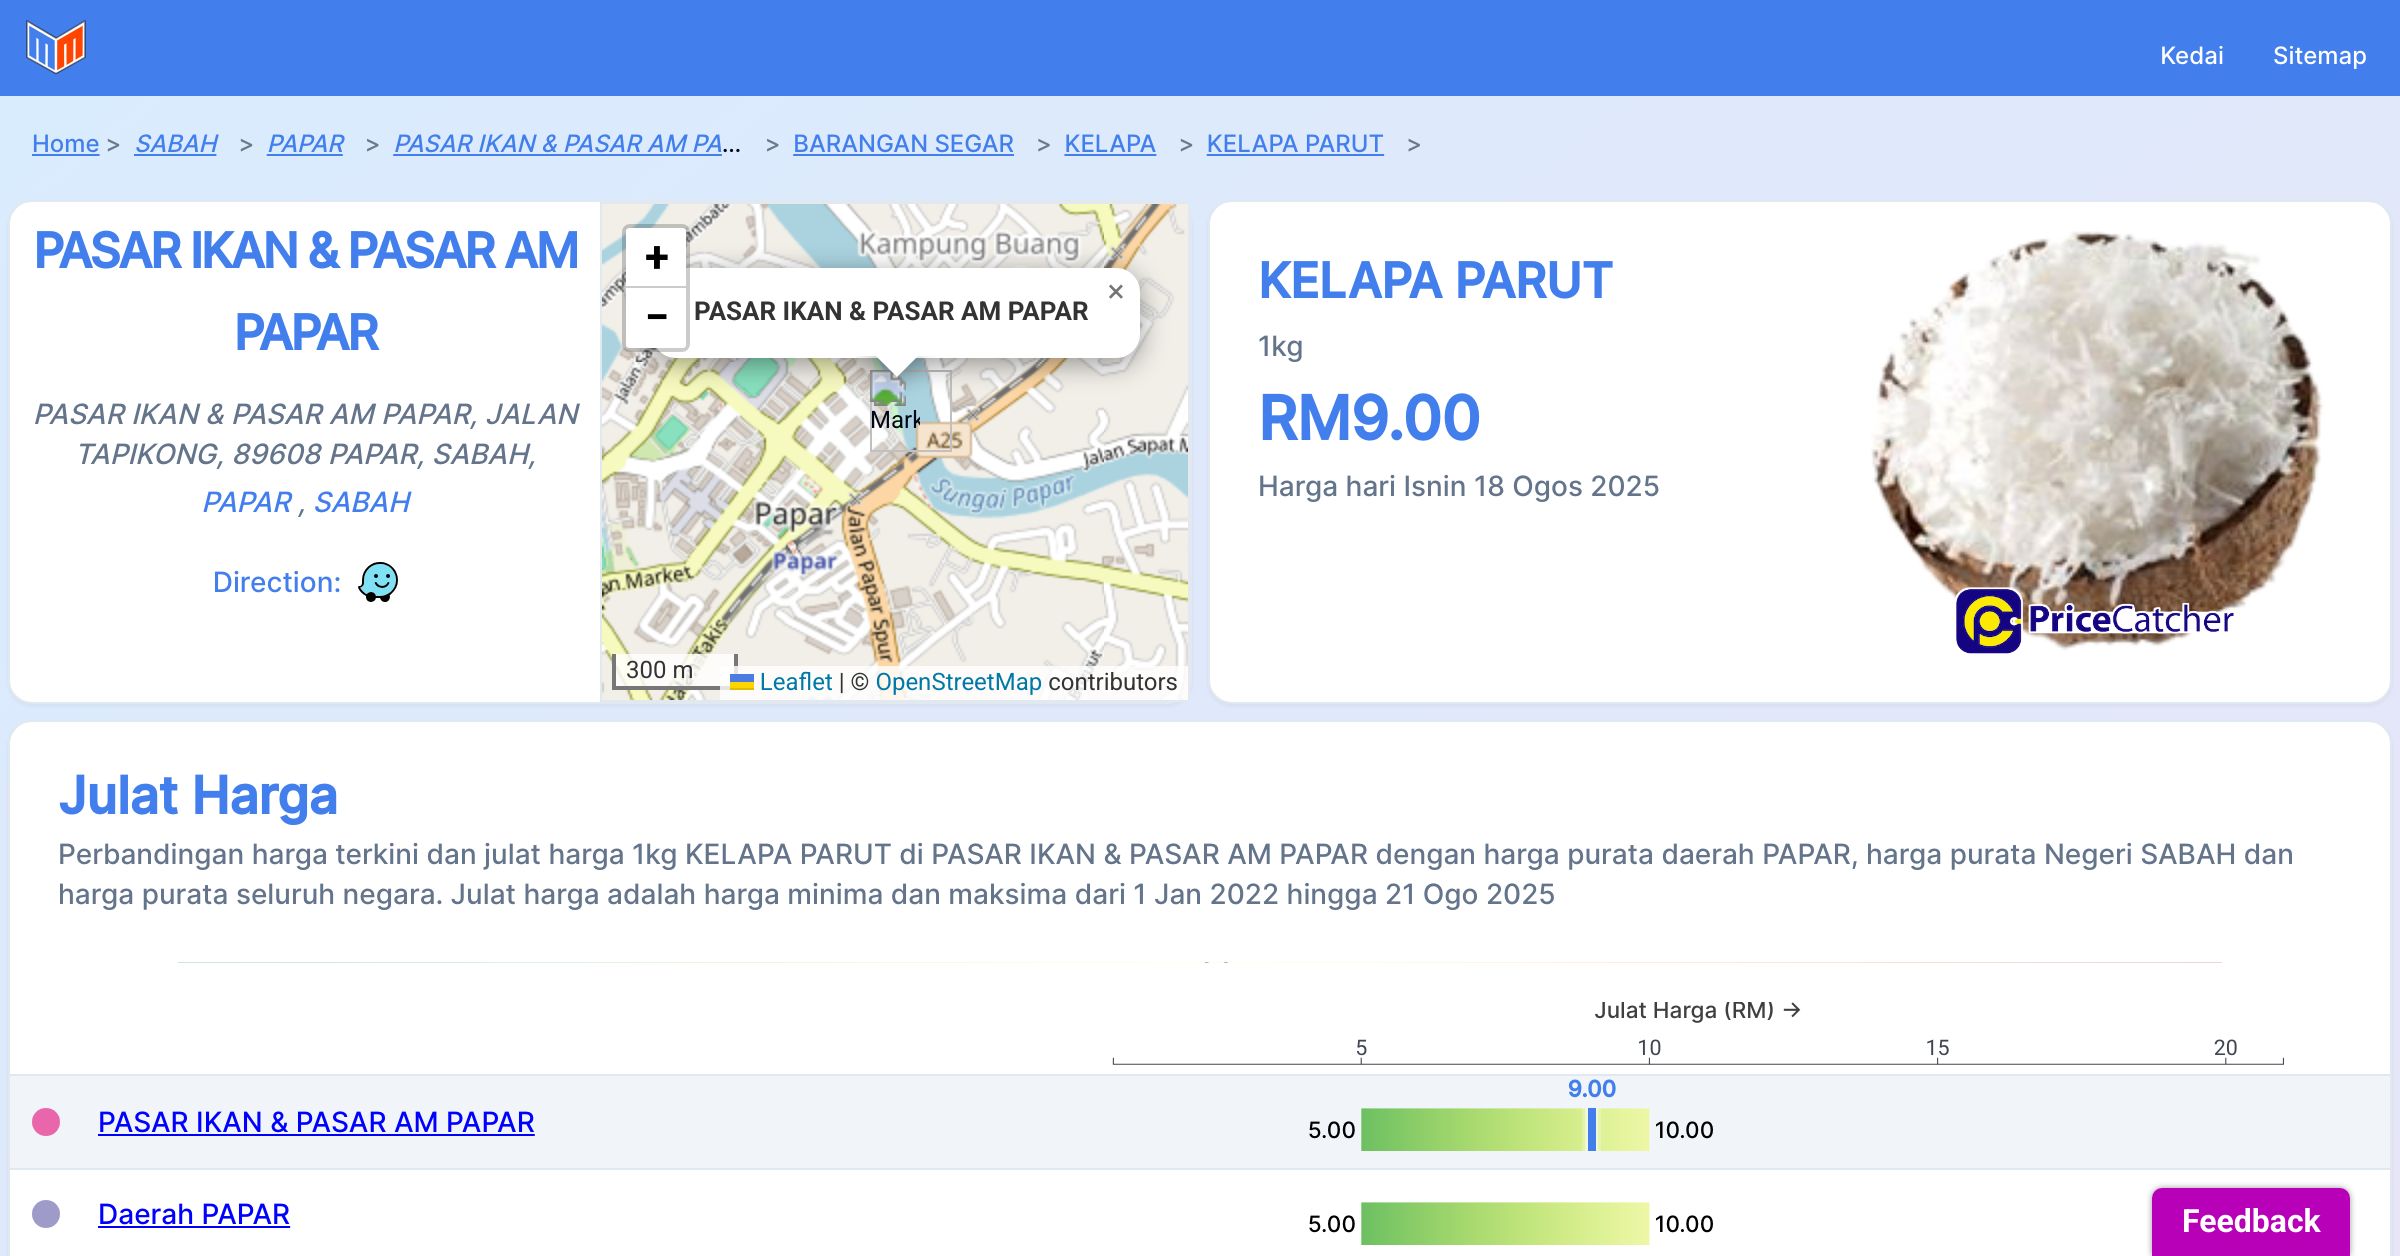Open PASAR IKAN & PASAR AM PAPAR row link

[x=316, y=1122]
